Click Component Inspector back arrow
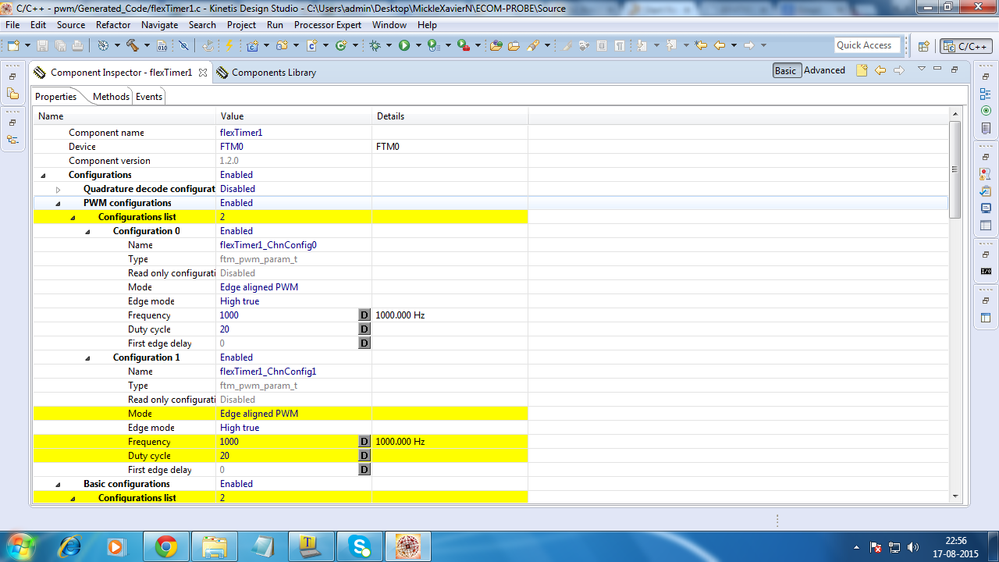The width and height of the screenshot is (999, 562). click(x=880, y=70)
